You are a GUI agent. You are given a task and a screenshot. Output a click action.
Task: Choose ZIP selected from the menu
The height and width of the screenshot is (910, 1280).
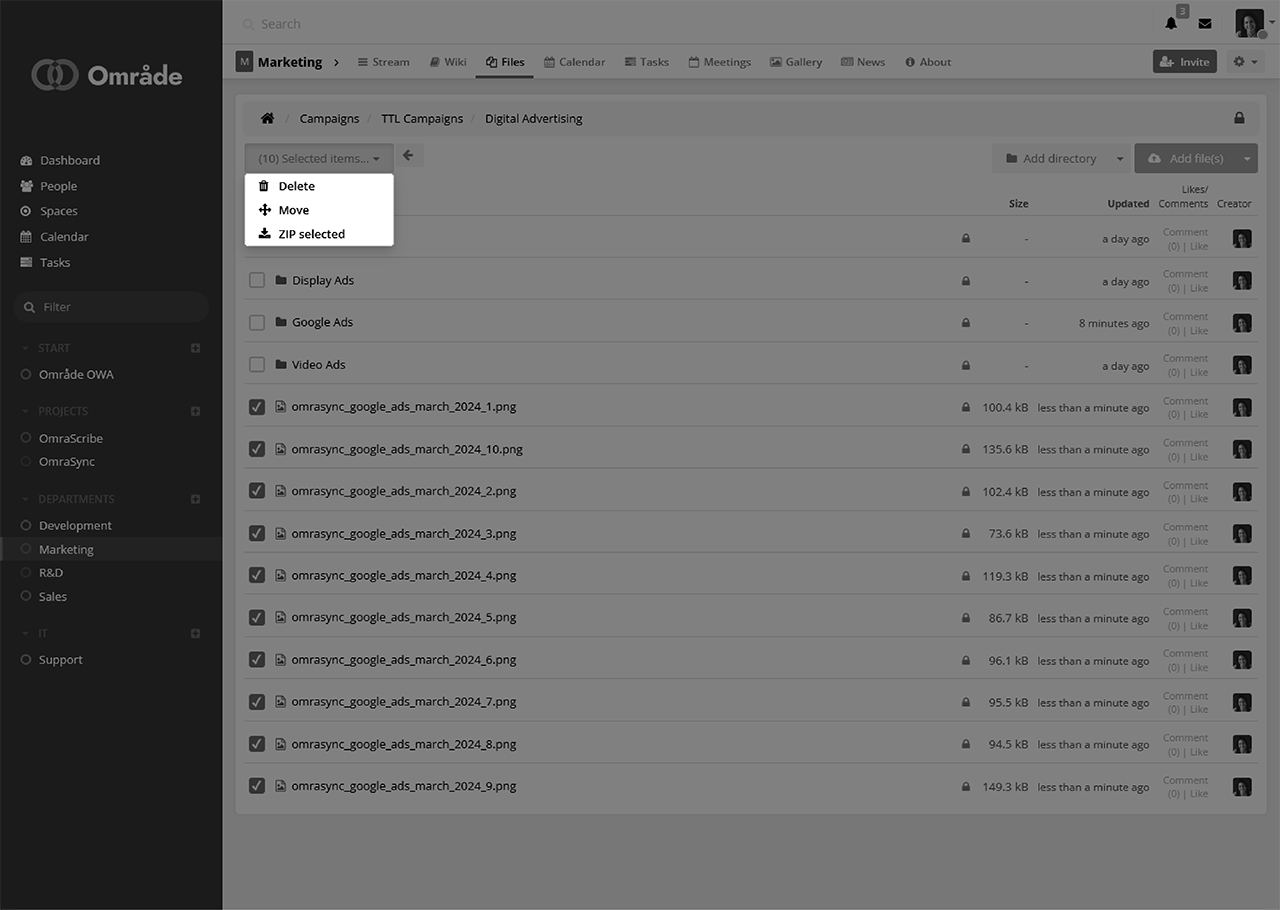[311, 234]
